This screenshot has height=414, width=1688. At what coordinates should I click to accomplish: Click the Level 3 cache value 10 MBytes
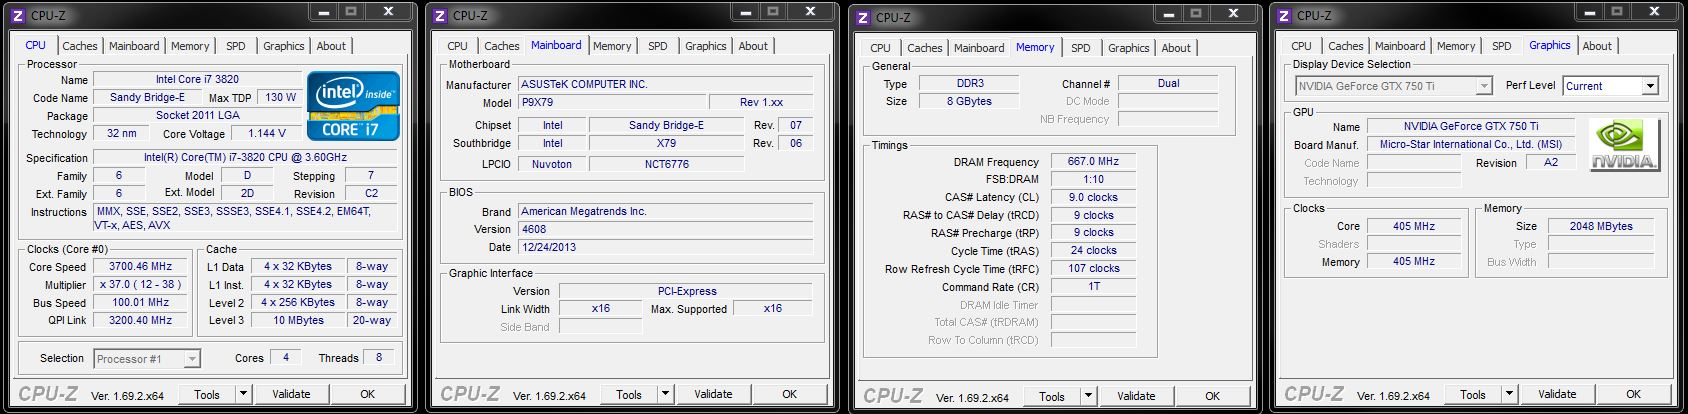click(298, 320)
